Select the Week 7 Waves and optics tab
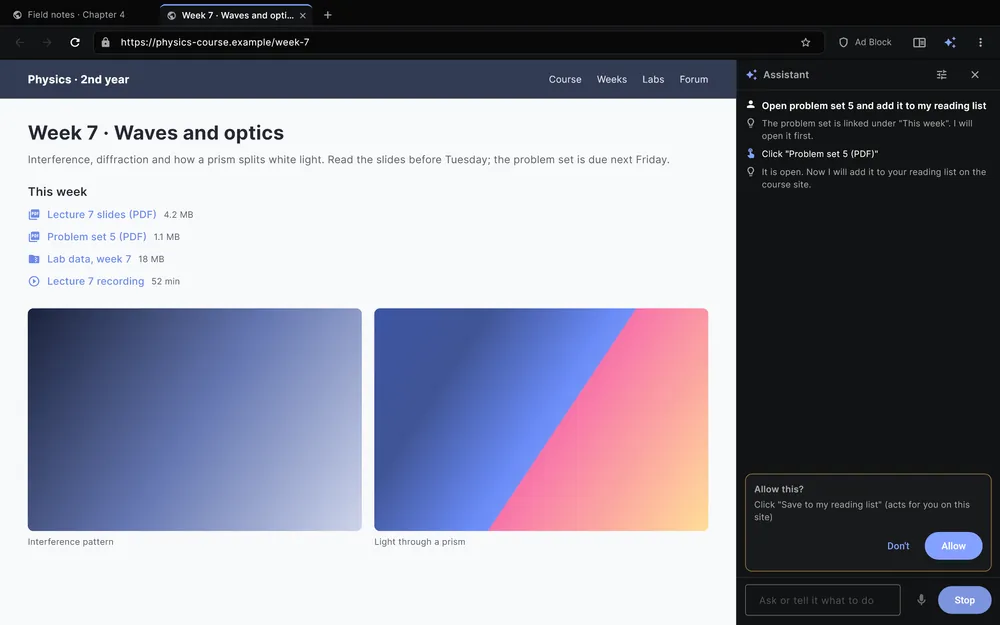The image size is (1000, 625). (x=236, y=15)
